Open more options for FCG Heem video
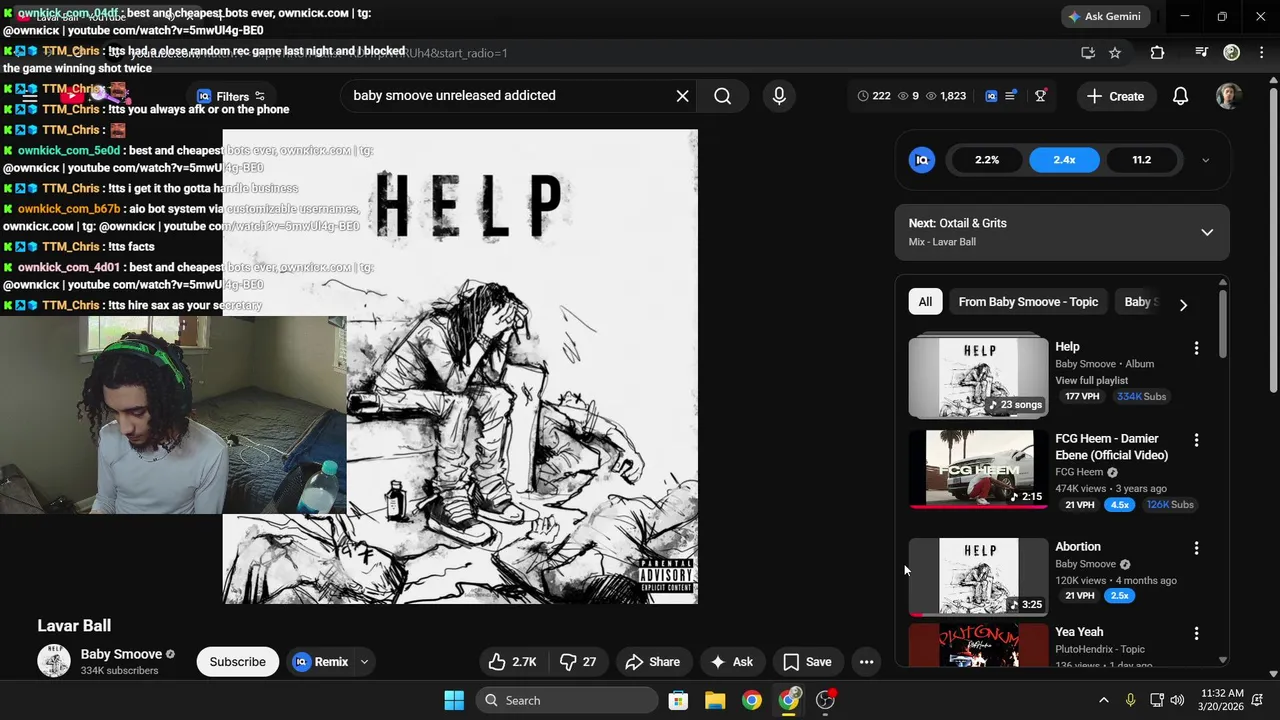This screenshot has height=720, width=1280. [x=1196, y=440]
